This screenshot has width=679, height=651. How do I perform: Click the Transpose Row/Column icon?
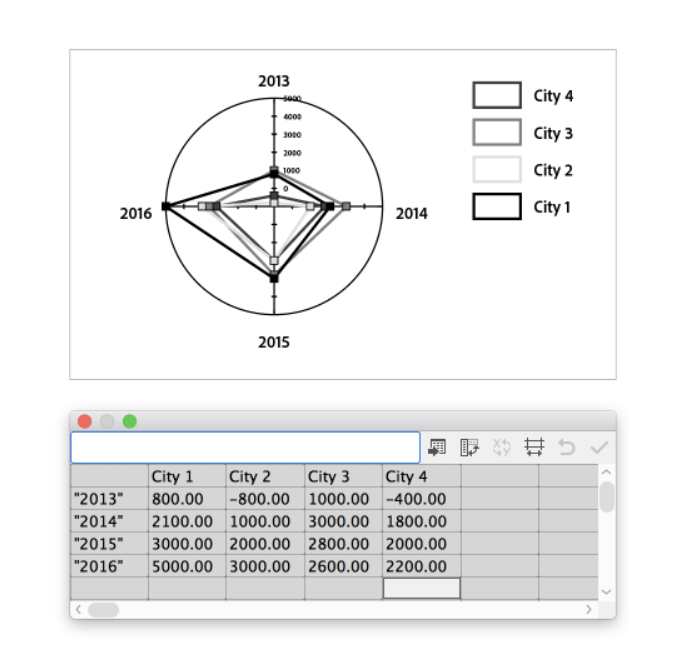click(x=469, y=447)
